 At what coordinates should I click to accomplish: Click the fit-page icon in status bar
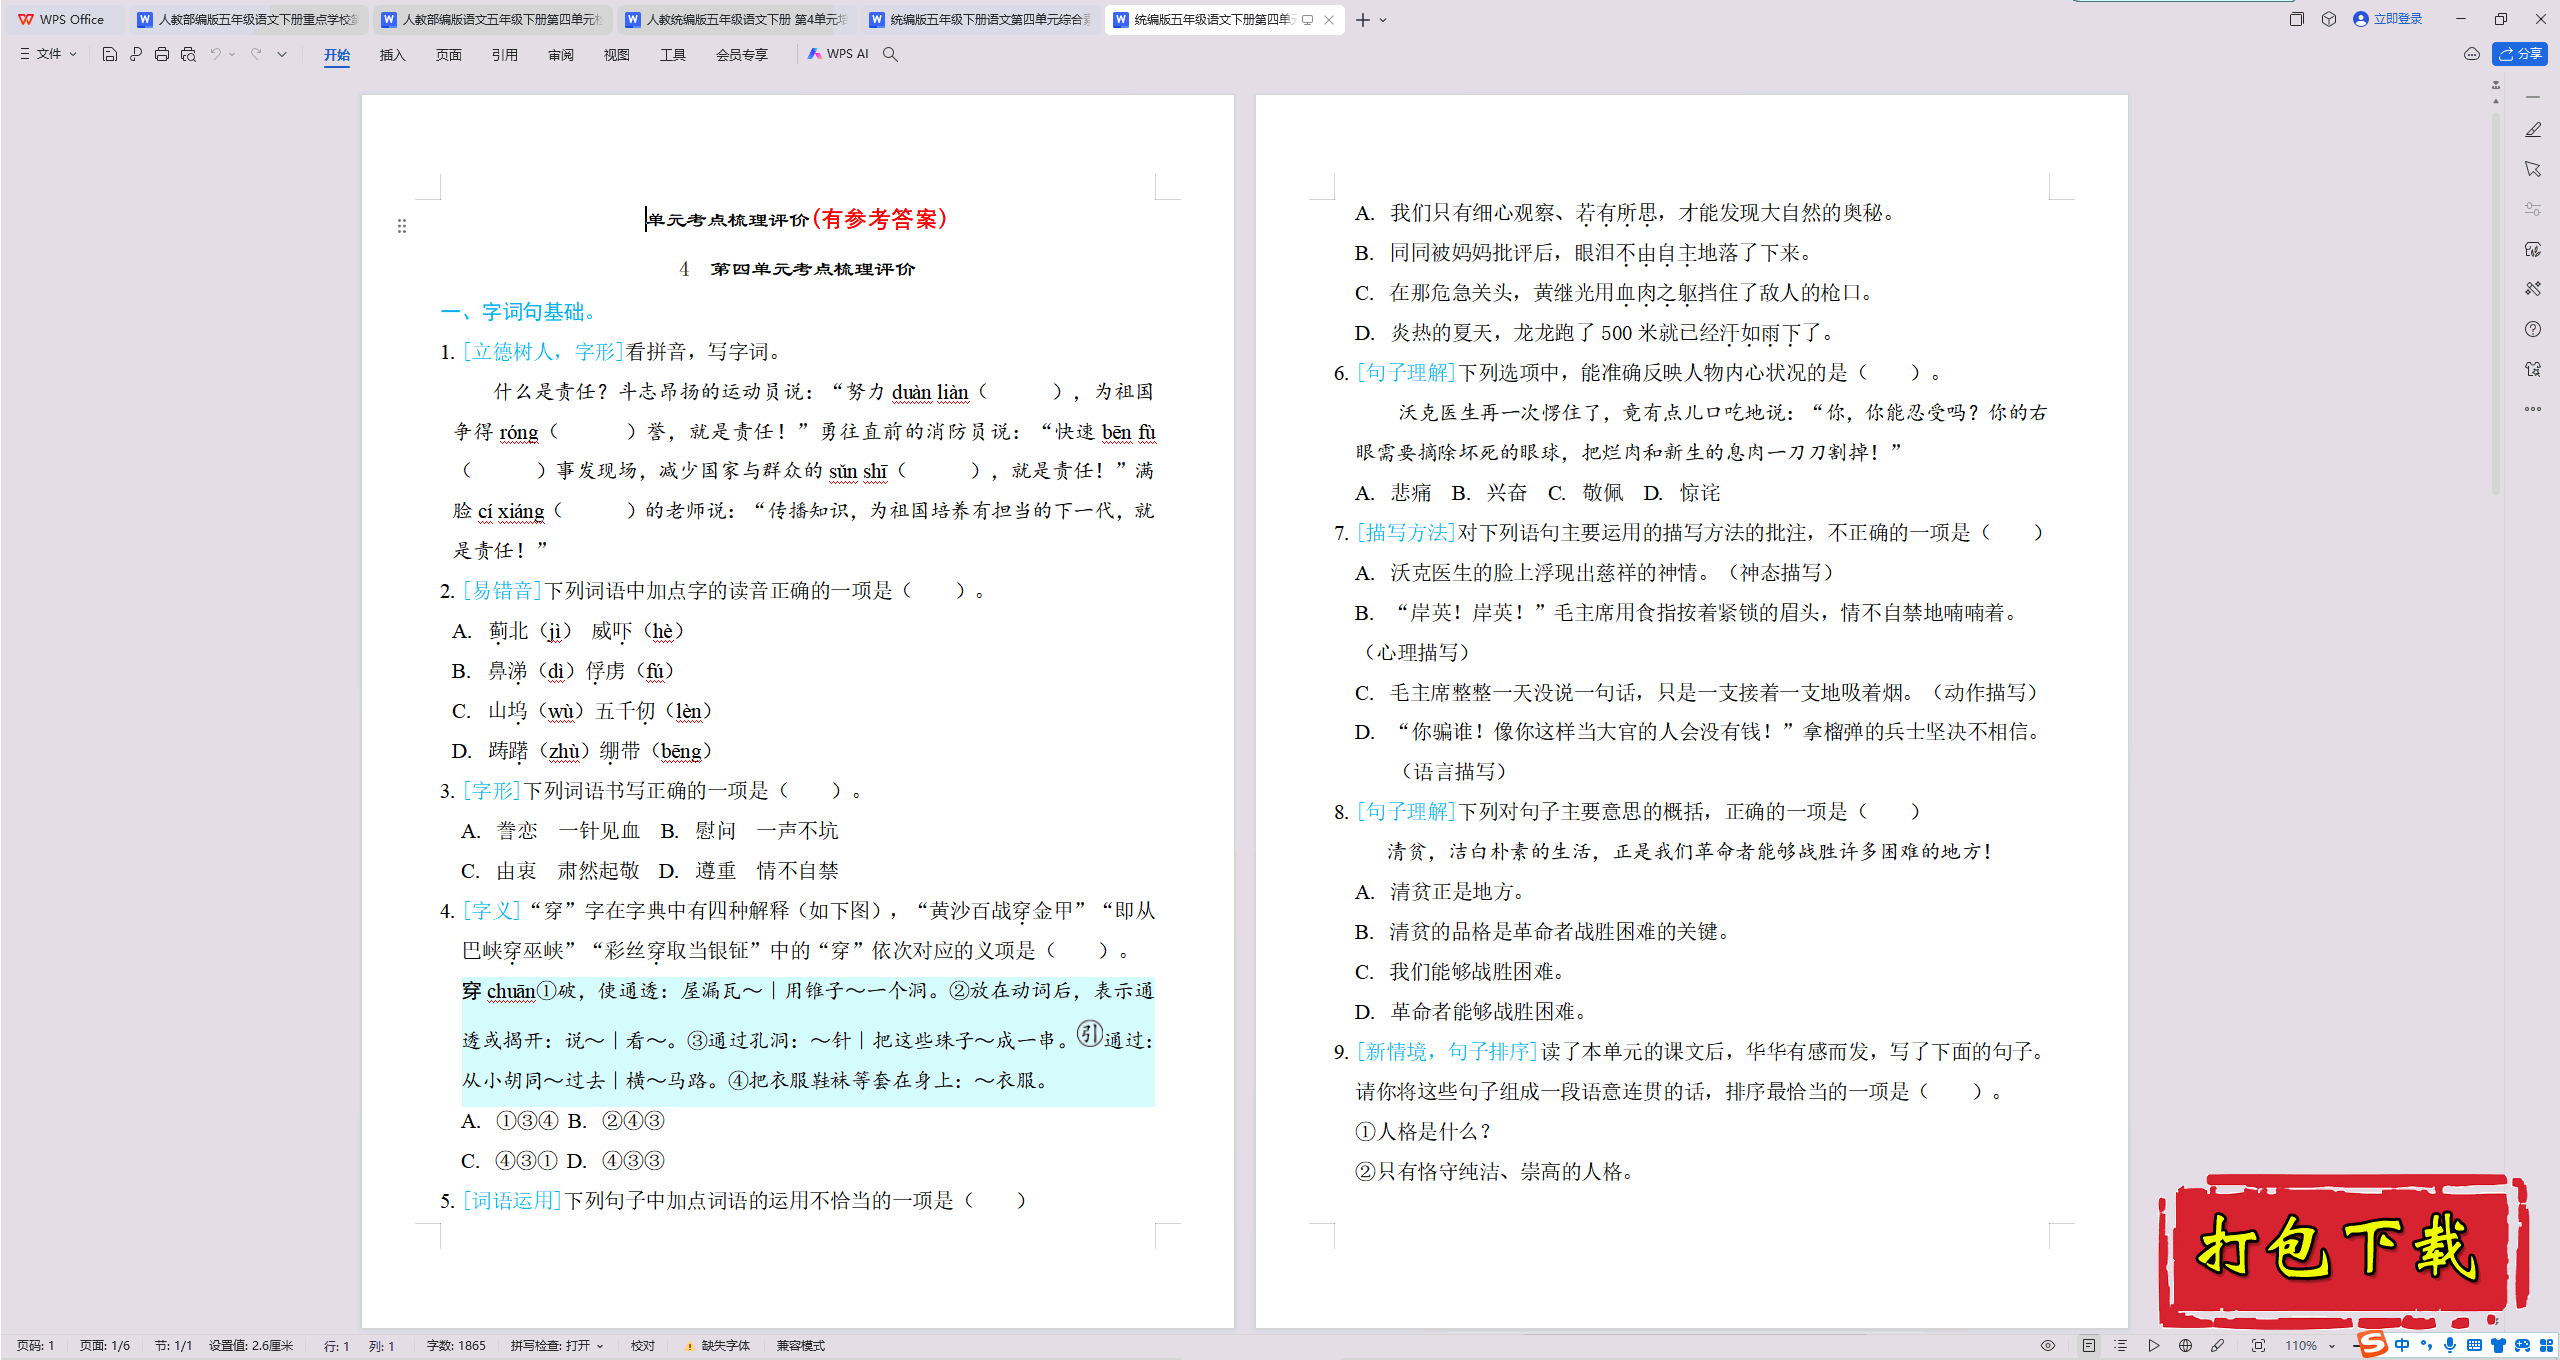(2258, 1346)
